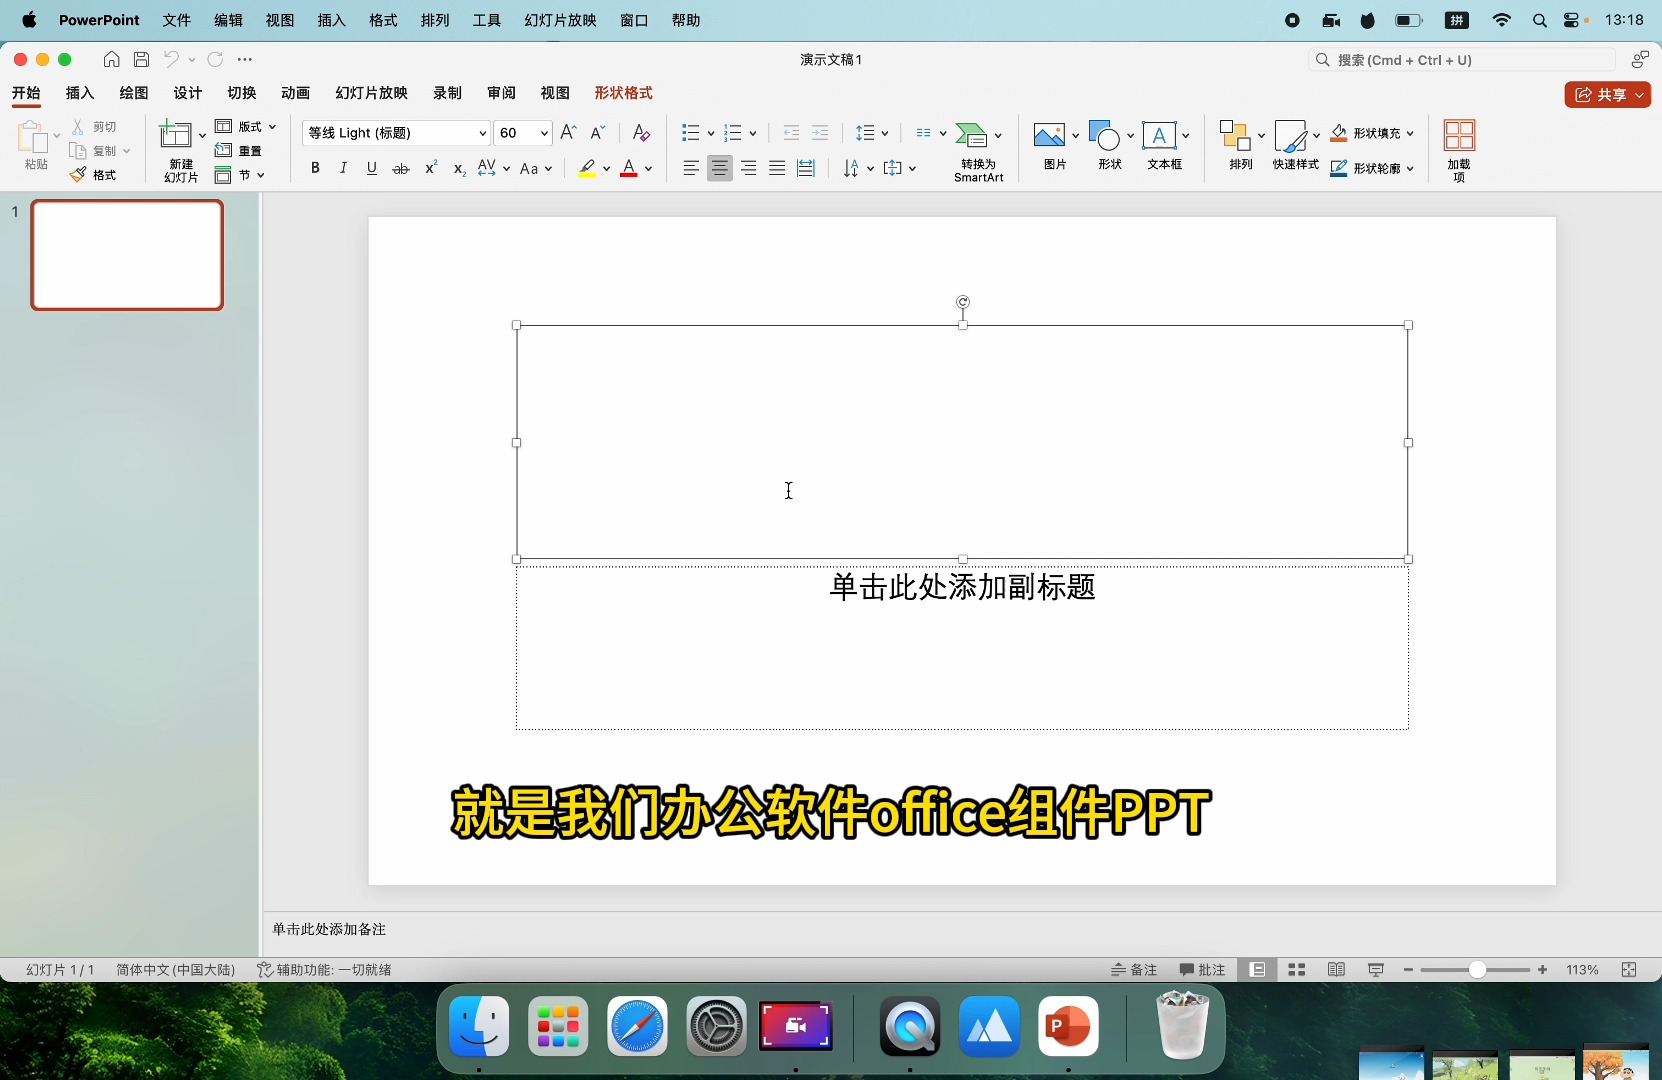Open Spotlight search in macOS menu bar
The height and width of the screenshot is (1080, 1662).
pos(1540,20)
